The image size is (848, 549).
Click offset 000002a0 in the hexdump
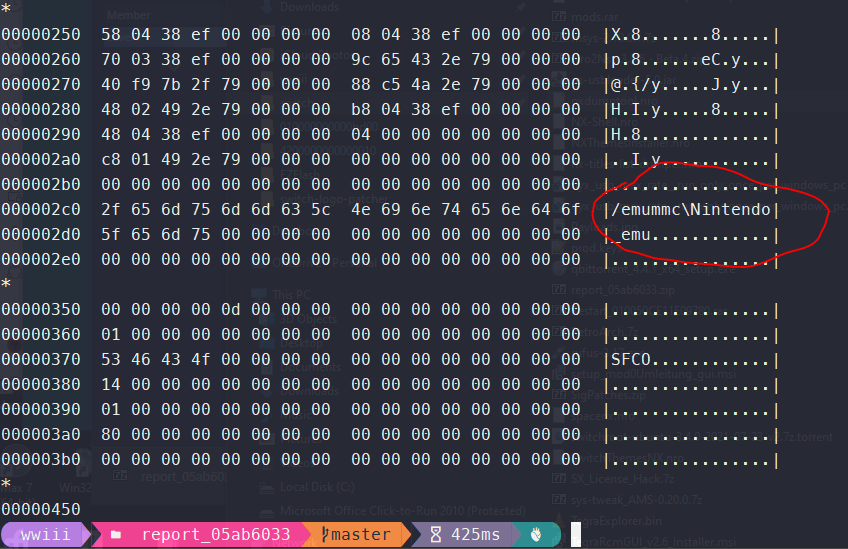pyautogui.click(x=41, y=160)
